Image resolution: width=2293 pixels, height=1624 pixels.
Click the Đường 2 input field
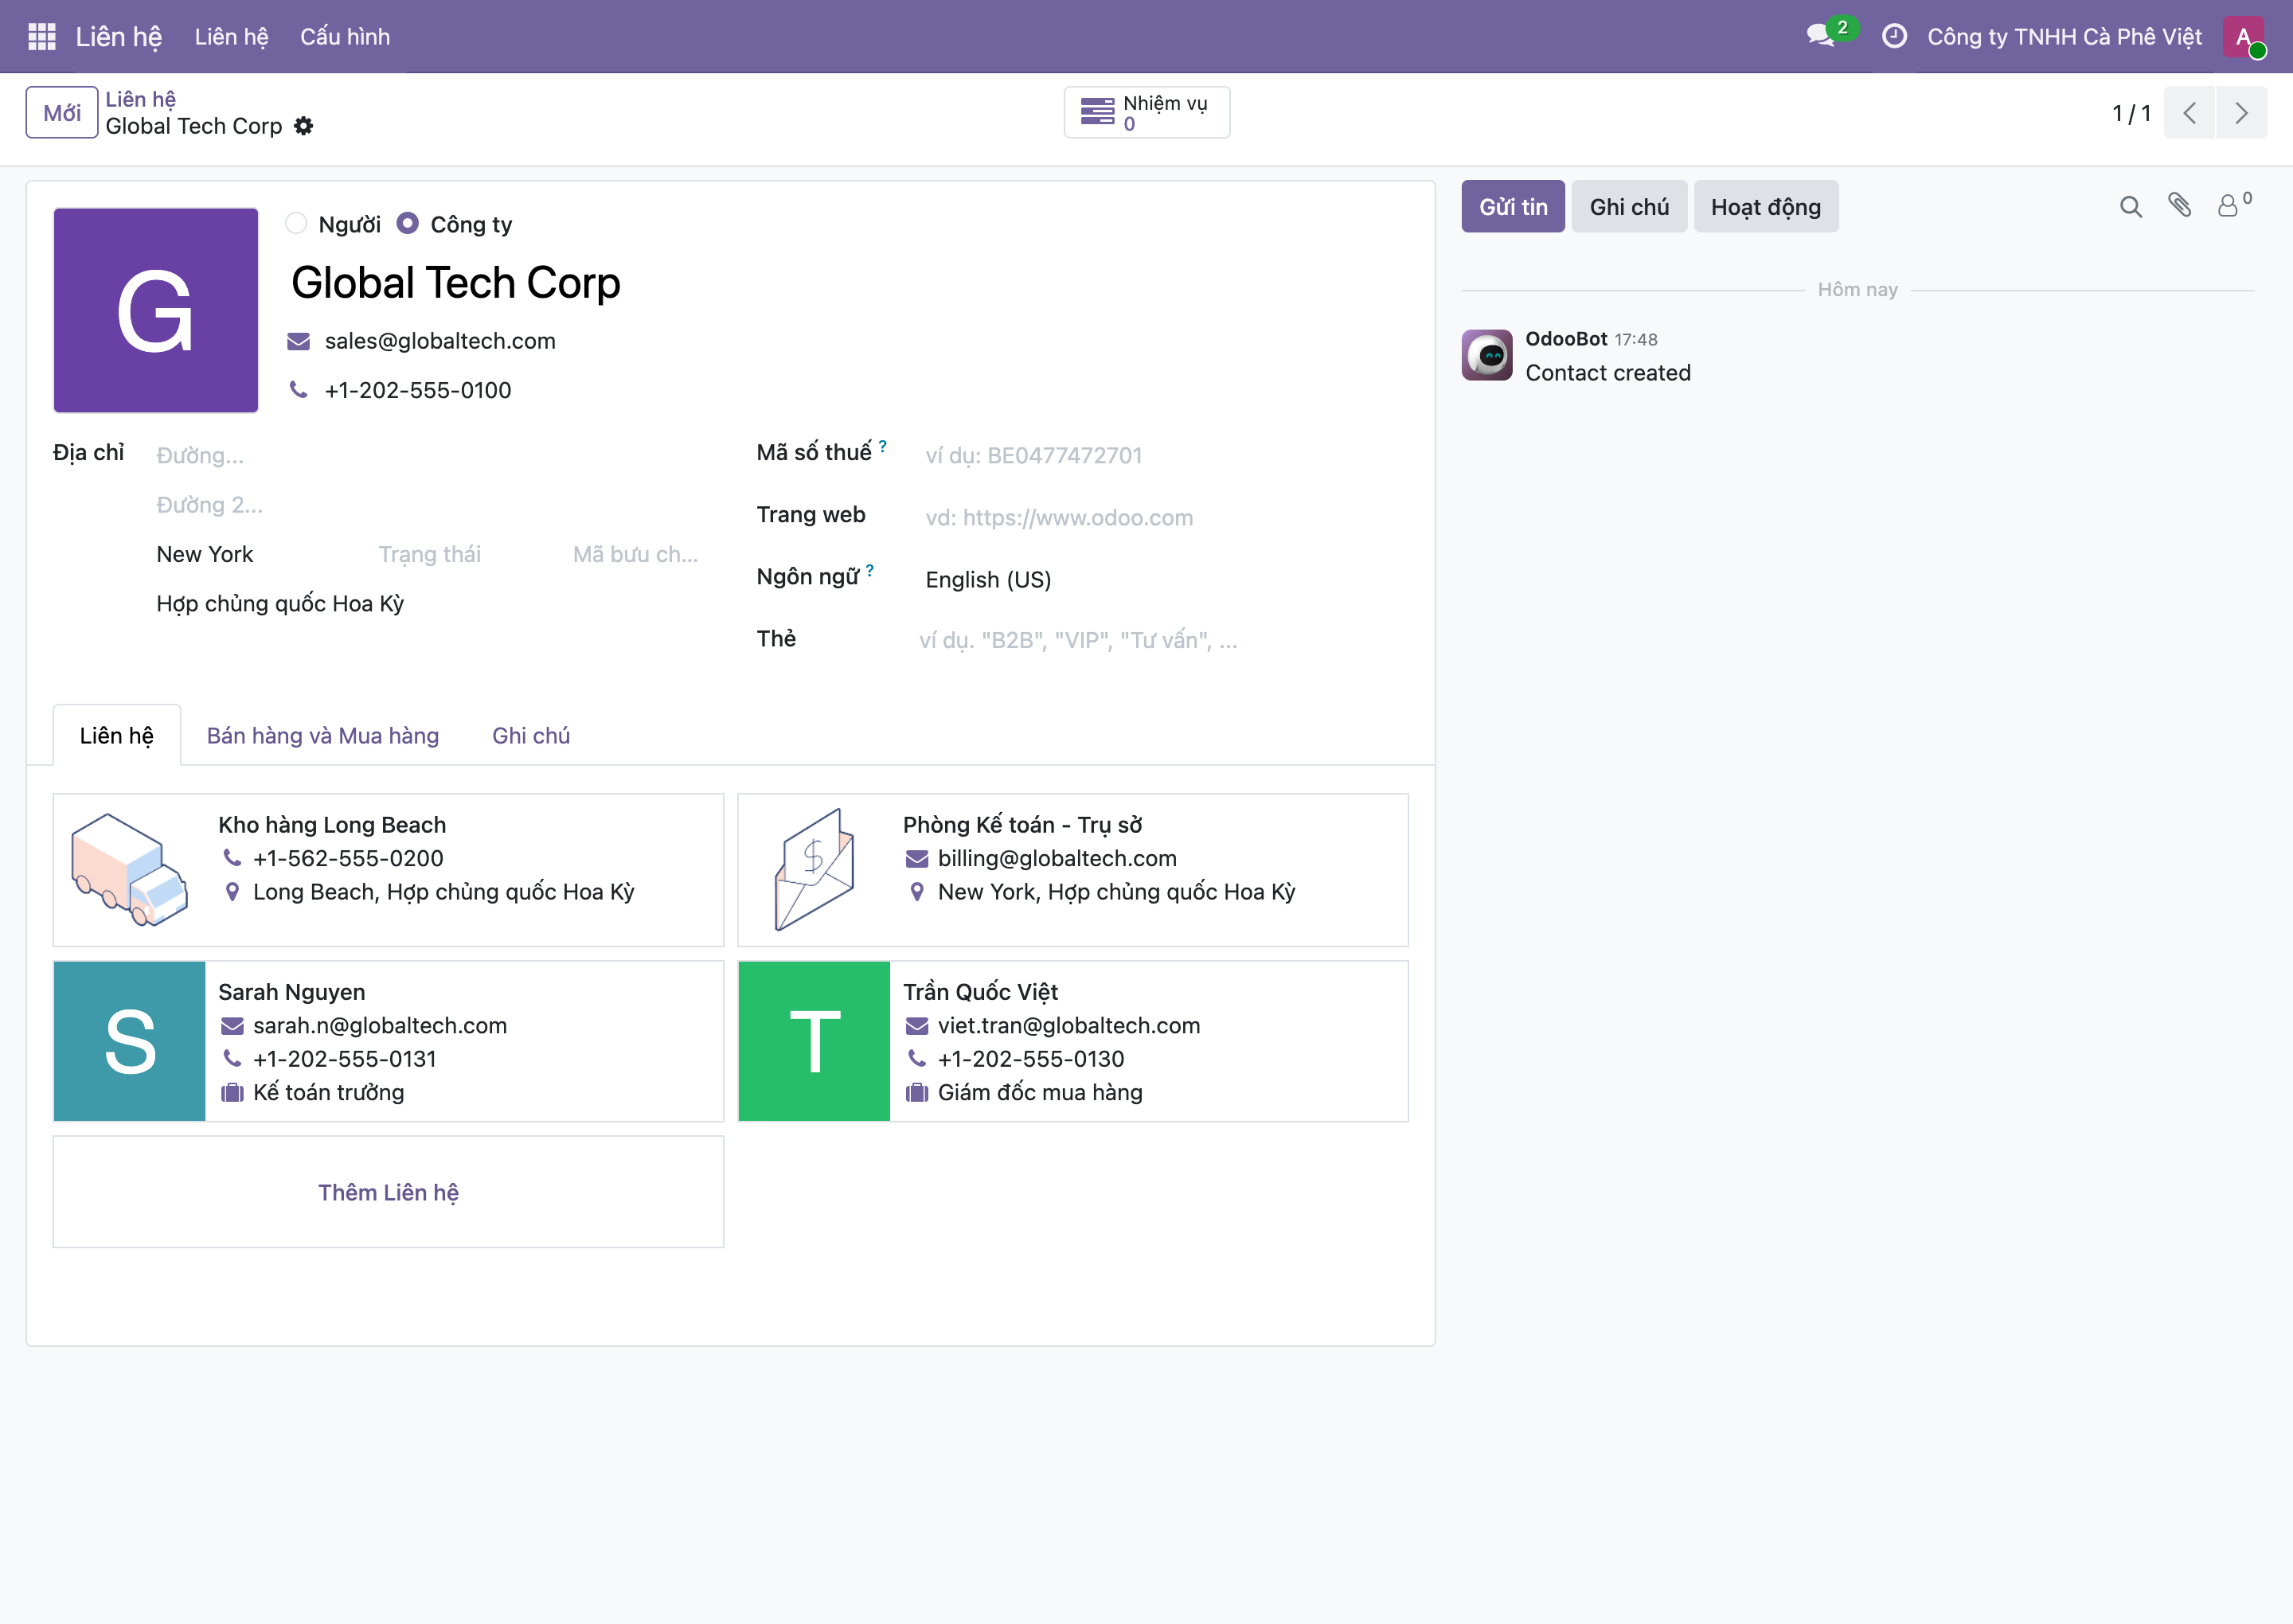(x=430, y=505)
